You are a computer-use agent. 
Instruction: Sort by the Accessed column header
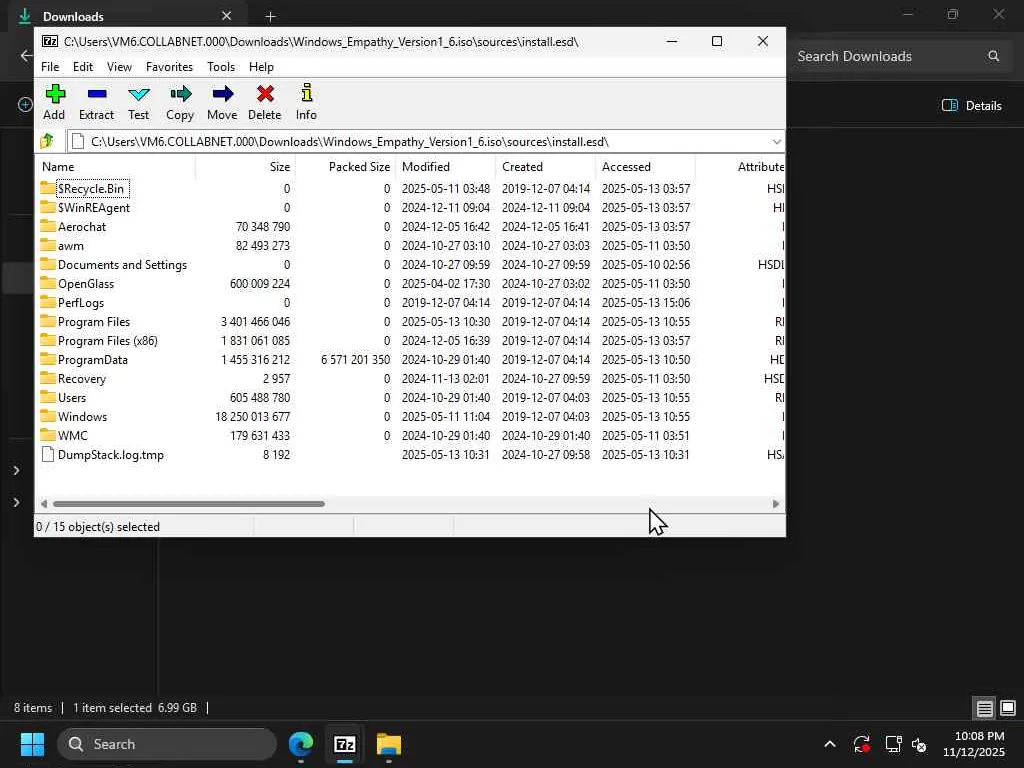coord(646,167)
